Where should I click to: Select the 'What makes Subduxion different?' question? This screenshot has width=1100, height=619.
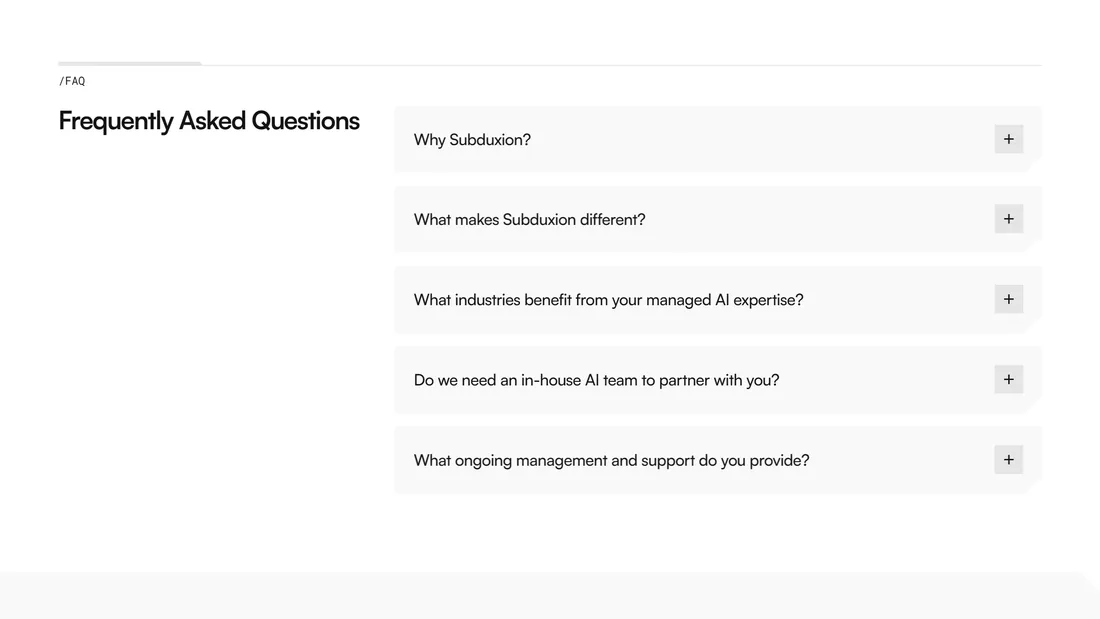(530, 219)
